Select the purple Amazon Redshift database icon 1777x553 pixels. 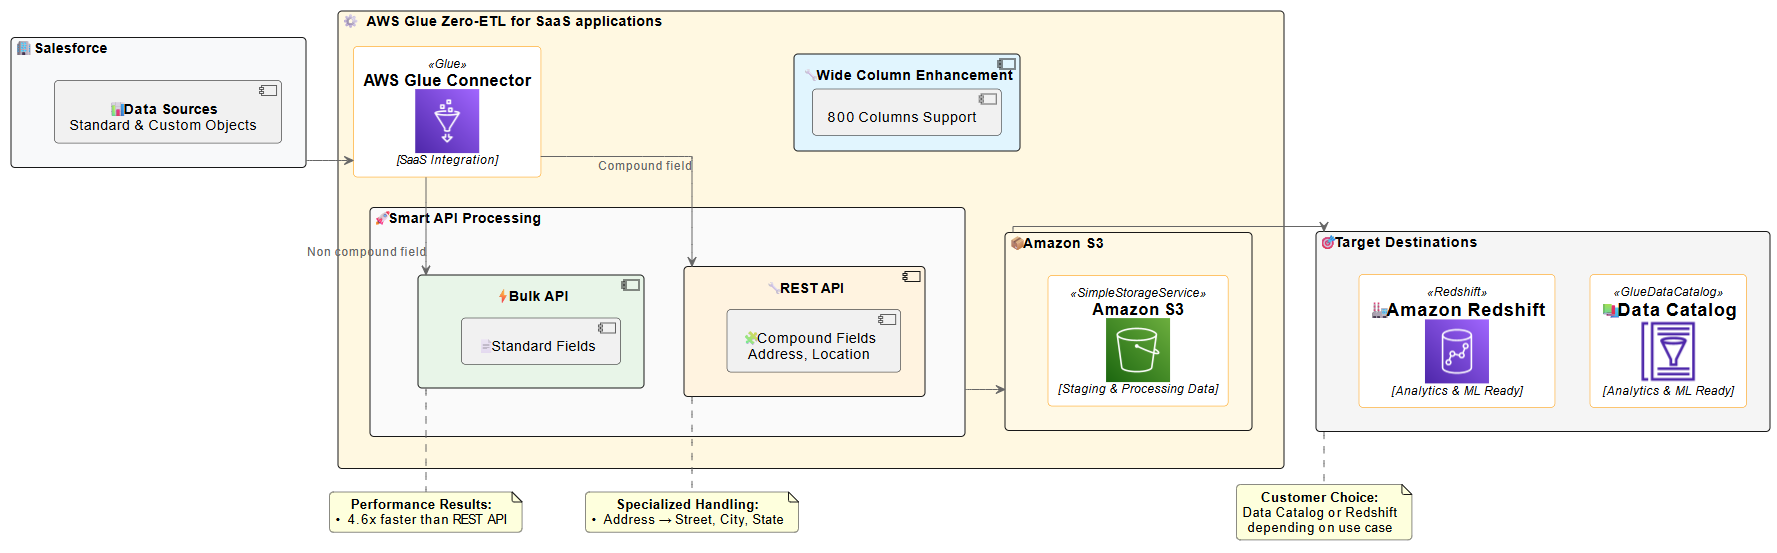tap(1457, 351)
